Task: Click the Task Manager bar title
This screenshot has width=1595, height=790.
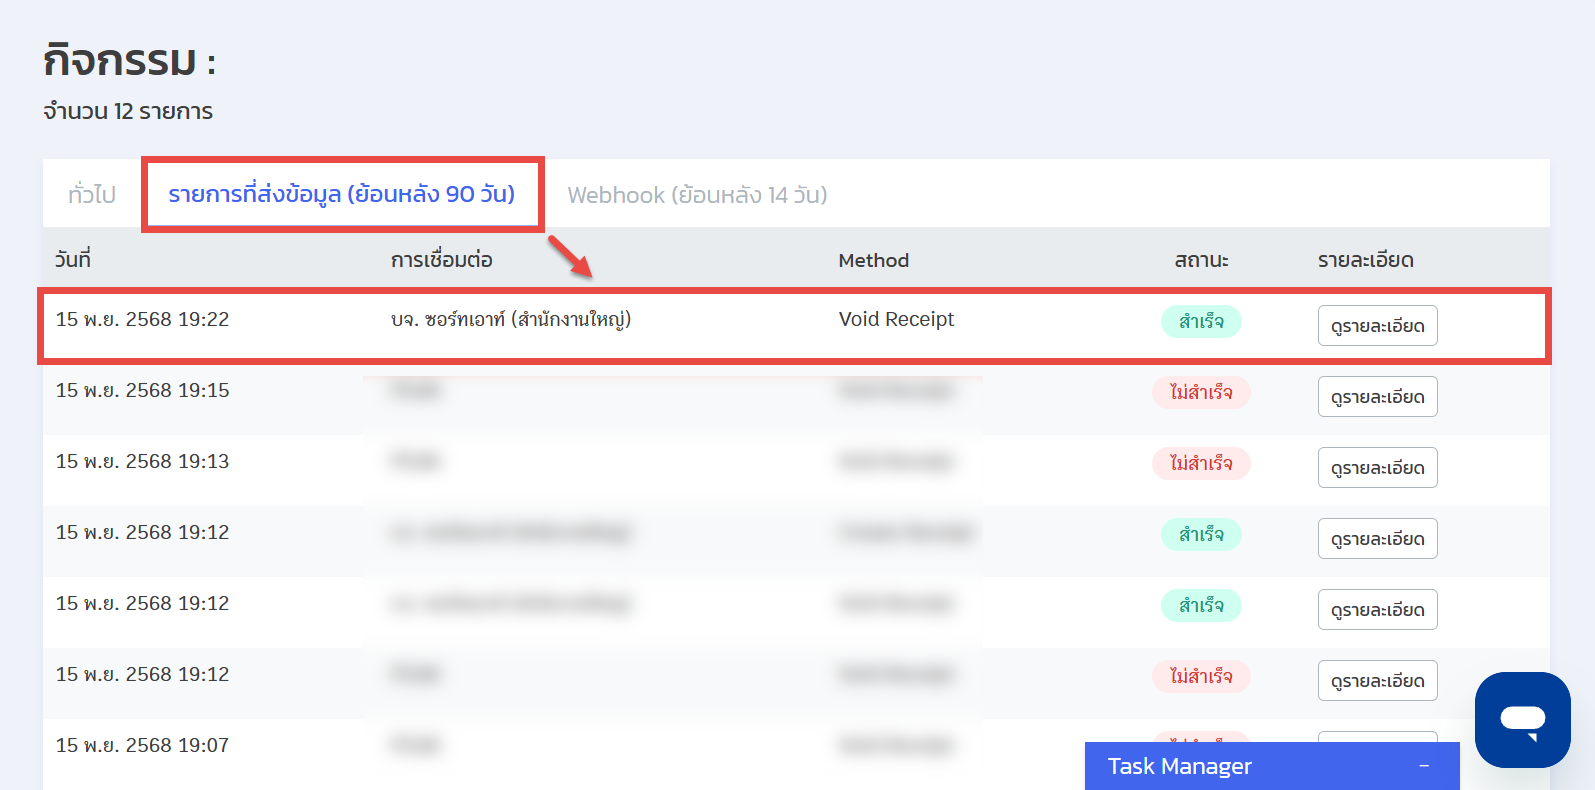Action: [1179, 766]
